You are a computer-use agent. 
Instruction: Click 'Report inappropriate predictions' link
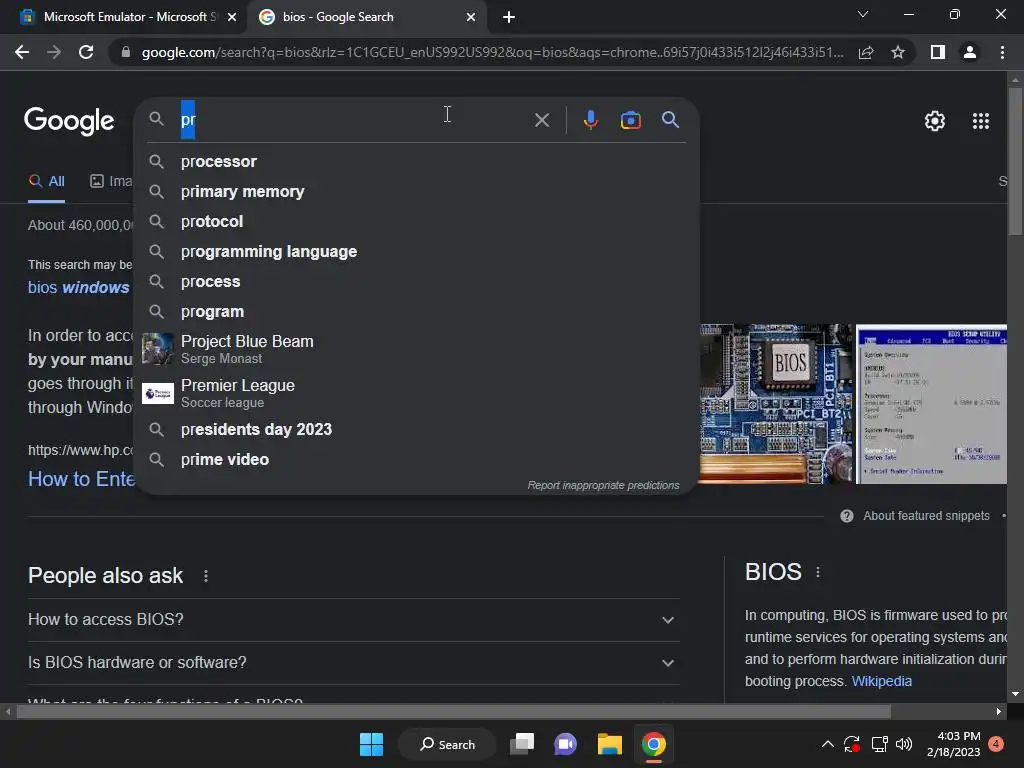pos(603,485)
